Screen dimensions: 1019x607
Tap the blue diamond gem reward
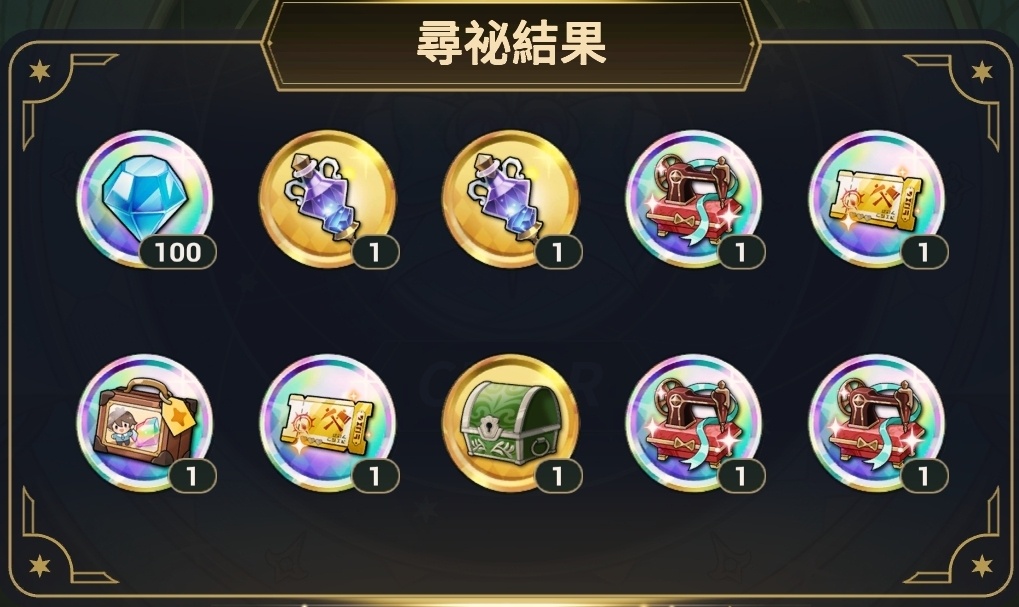(145, 198)
